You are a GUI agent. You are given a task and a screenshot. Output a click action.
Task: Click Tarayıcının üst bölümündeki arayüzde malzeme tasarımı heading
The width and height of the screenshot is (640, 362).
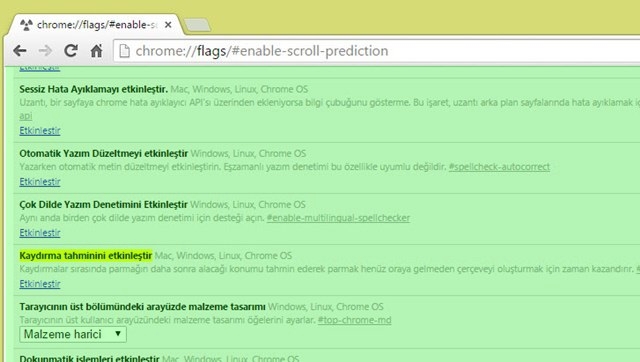[x=142, y=306]
